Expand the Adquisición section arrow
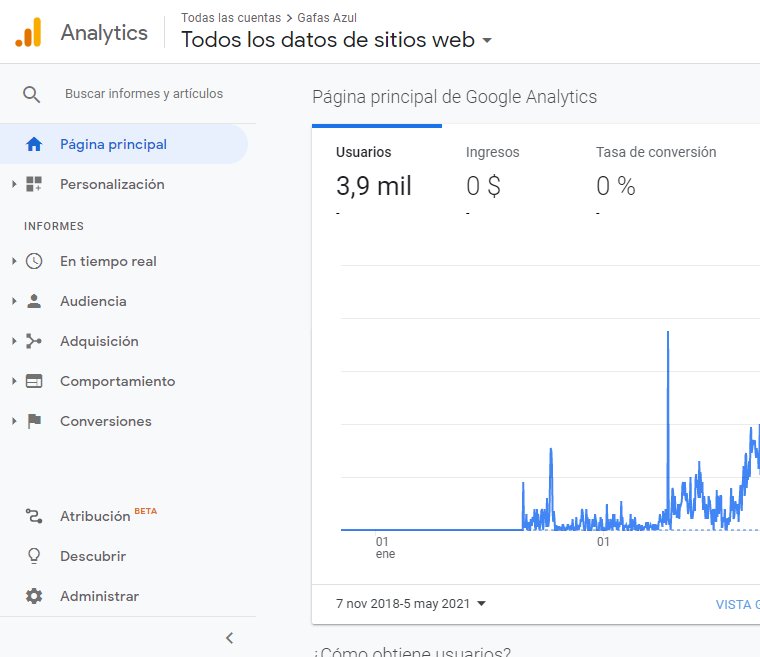Screen dimensions: 760x657 coord(14,341)
